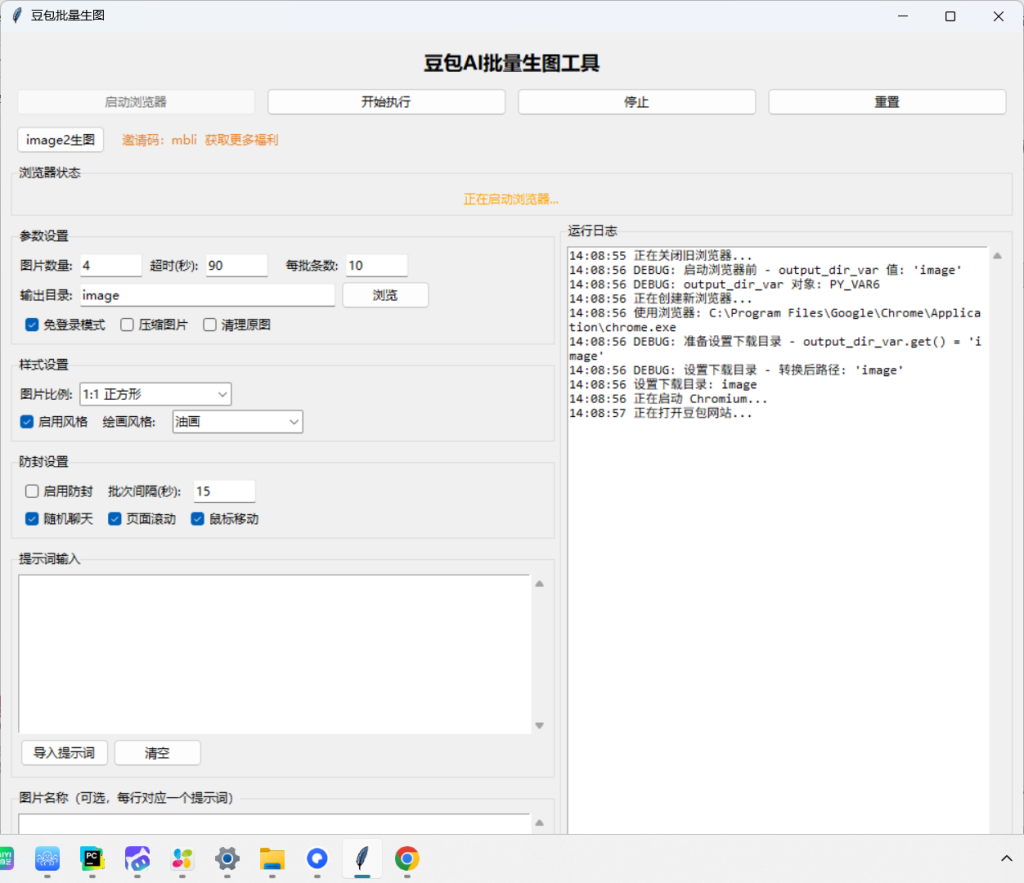Click the image2生图 button
The height and width of the screenshot is (883, 1024).
pos(61,140)
